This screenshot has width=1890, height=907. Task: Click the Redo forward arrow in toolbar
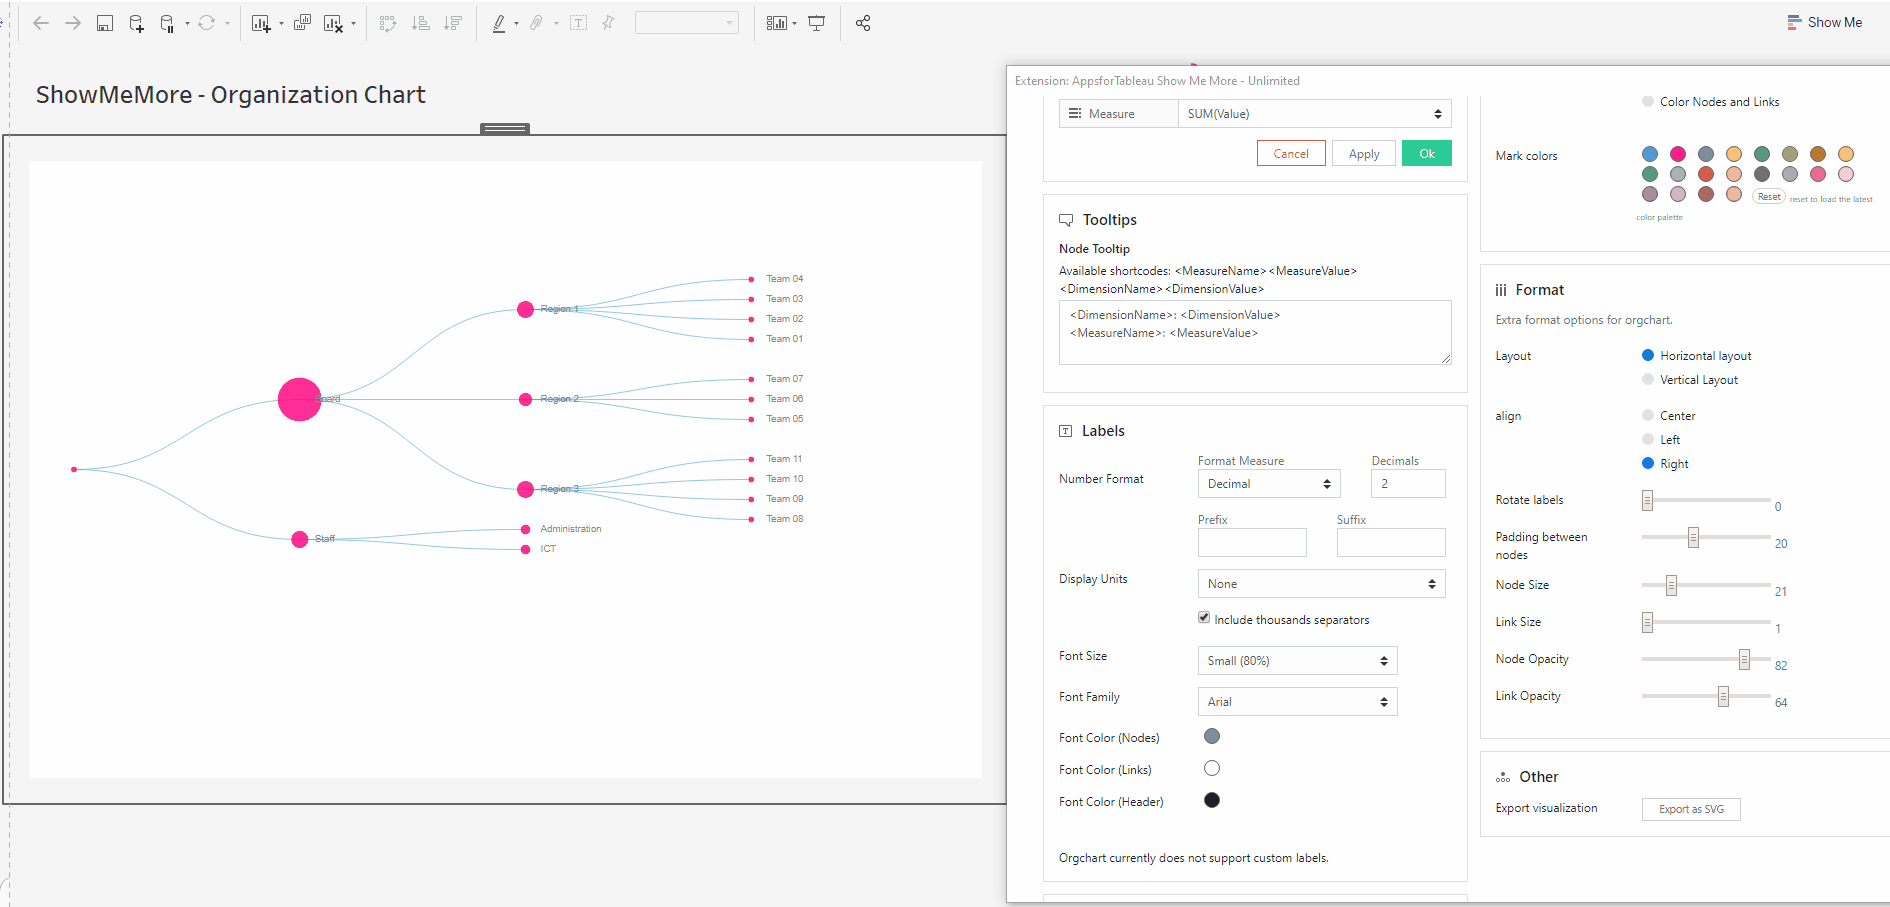pyautogui.click(x=73, y=23)
